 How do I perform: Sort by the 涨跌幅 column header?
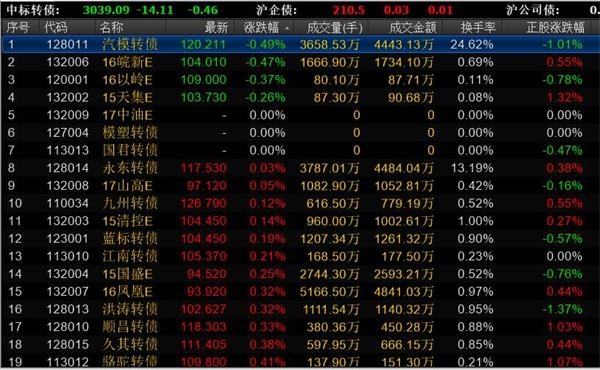(x=262, y=27)
